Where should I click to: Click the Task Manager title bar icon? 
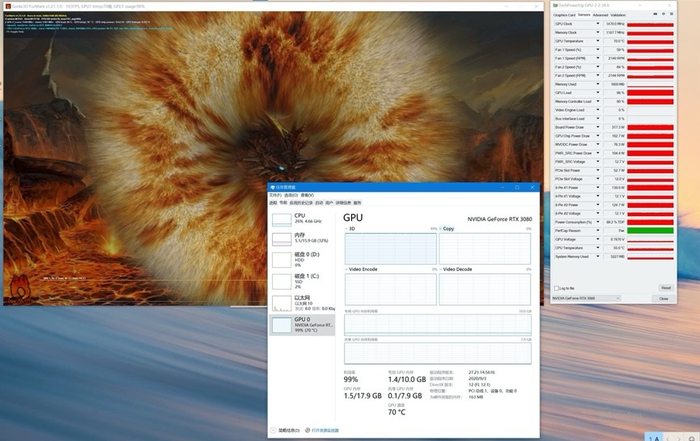272,187
